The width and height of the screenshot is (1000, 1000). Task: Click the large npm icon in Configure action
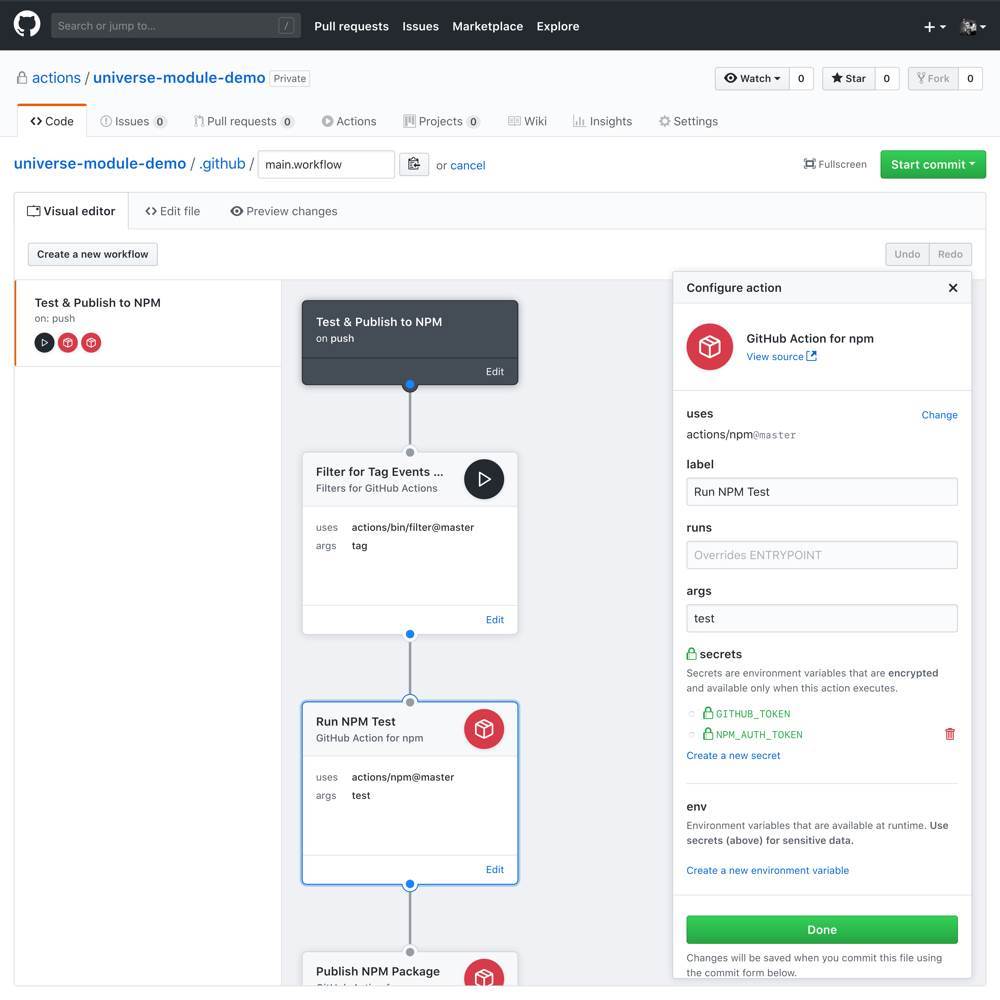(710, 346)
